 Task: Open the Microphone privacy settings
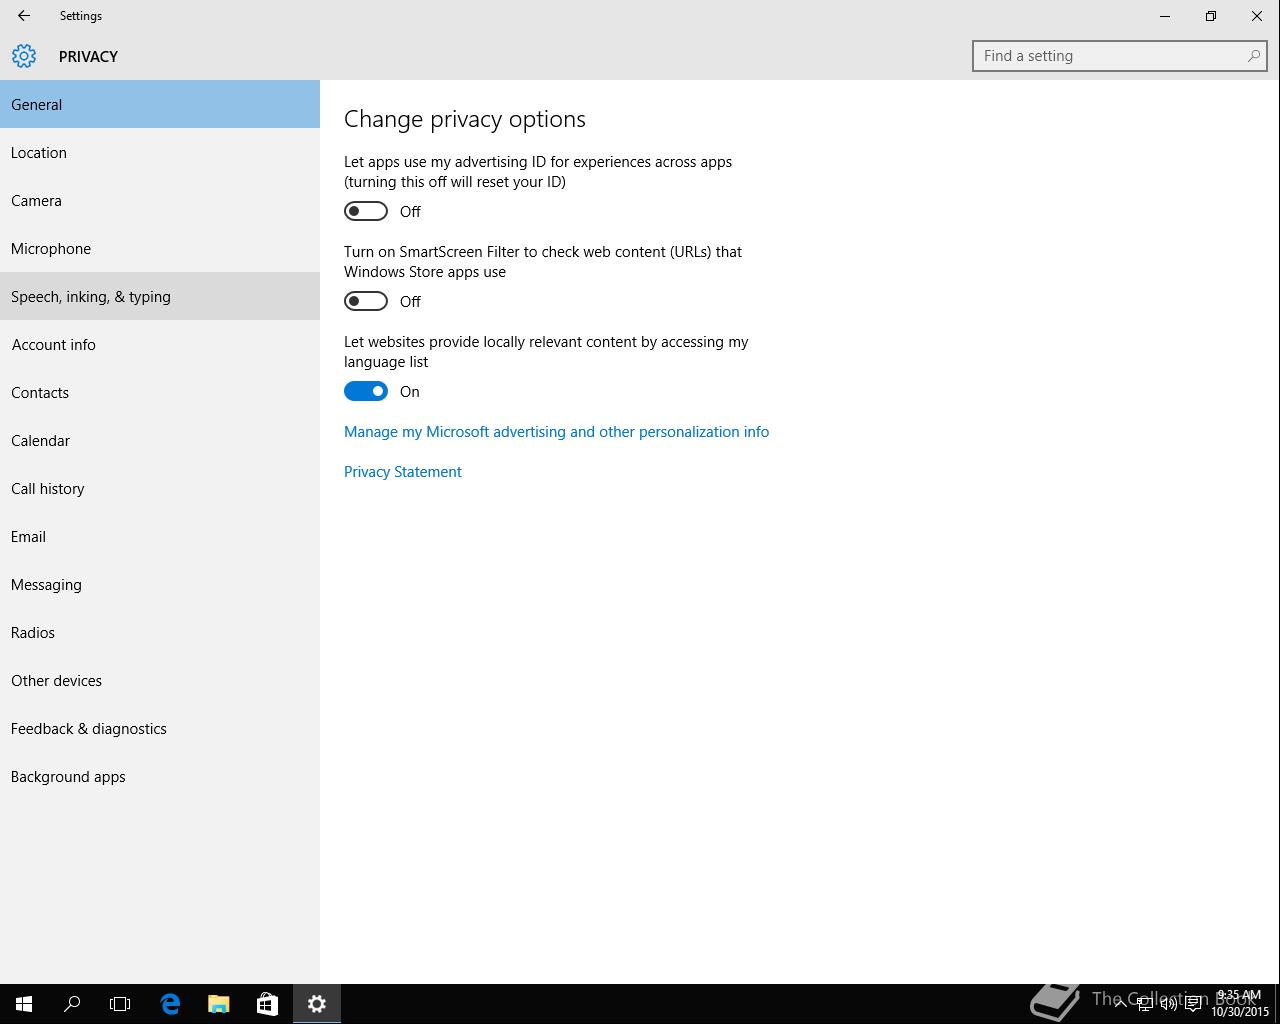click(x=160, y=248)
